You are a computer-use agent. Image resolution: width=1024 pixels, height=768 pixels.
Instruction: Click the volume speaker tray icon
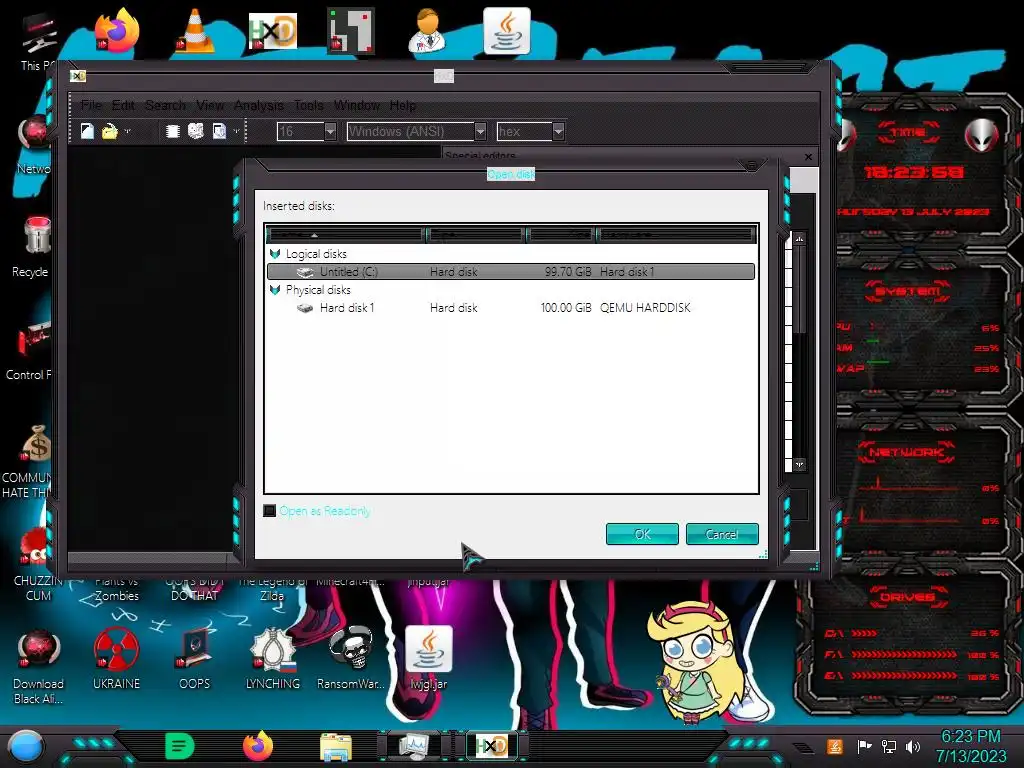(913, 746)
